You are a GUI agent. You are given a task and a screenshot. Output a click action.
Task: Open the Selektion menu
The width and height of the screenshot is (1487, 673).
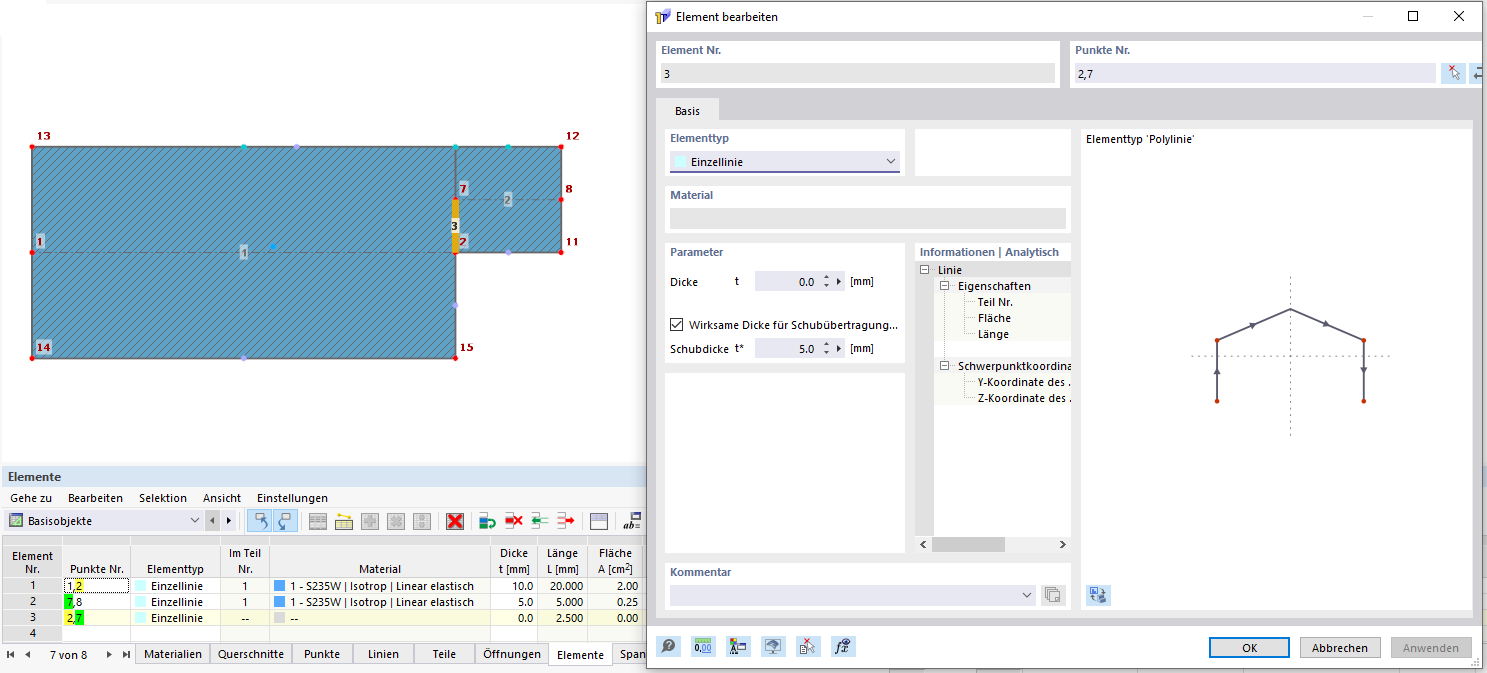click(x=163, y=498)
